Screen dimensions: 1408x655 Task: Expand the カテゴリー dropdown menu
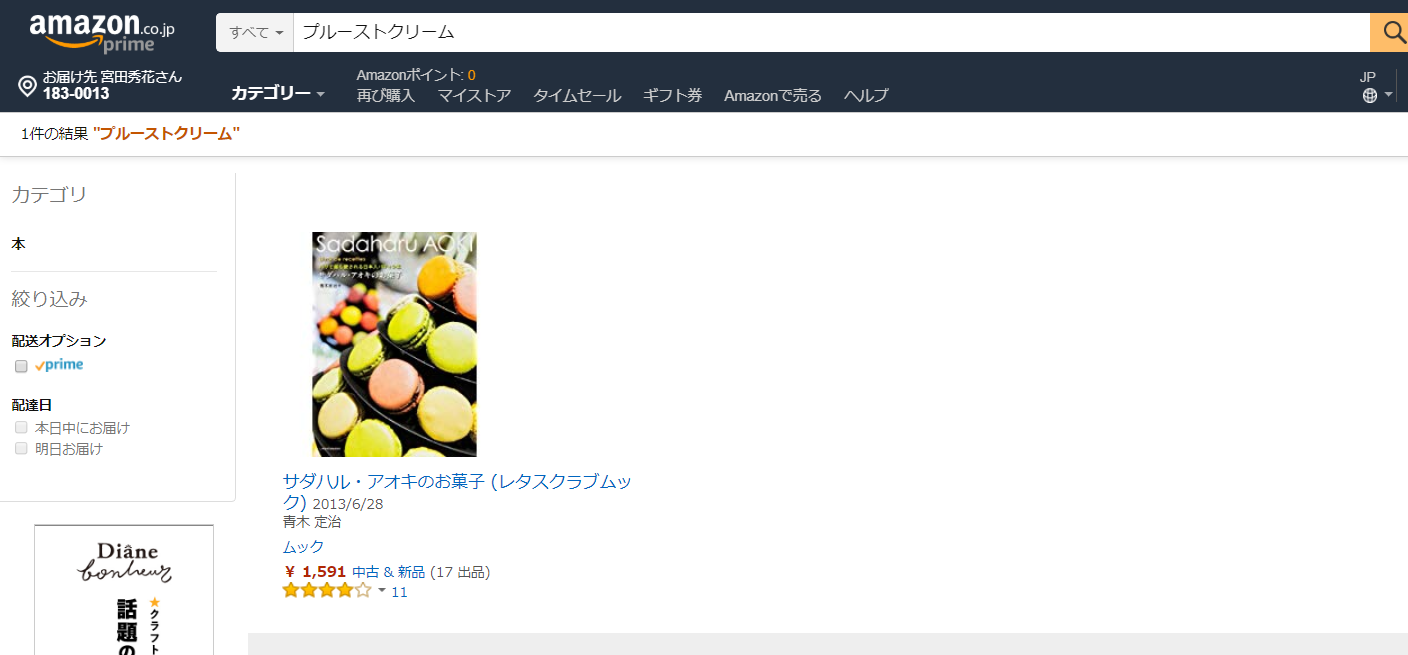(278, 93)
